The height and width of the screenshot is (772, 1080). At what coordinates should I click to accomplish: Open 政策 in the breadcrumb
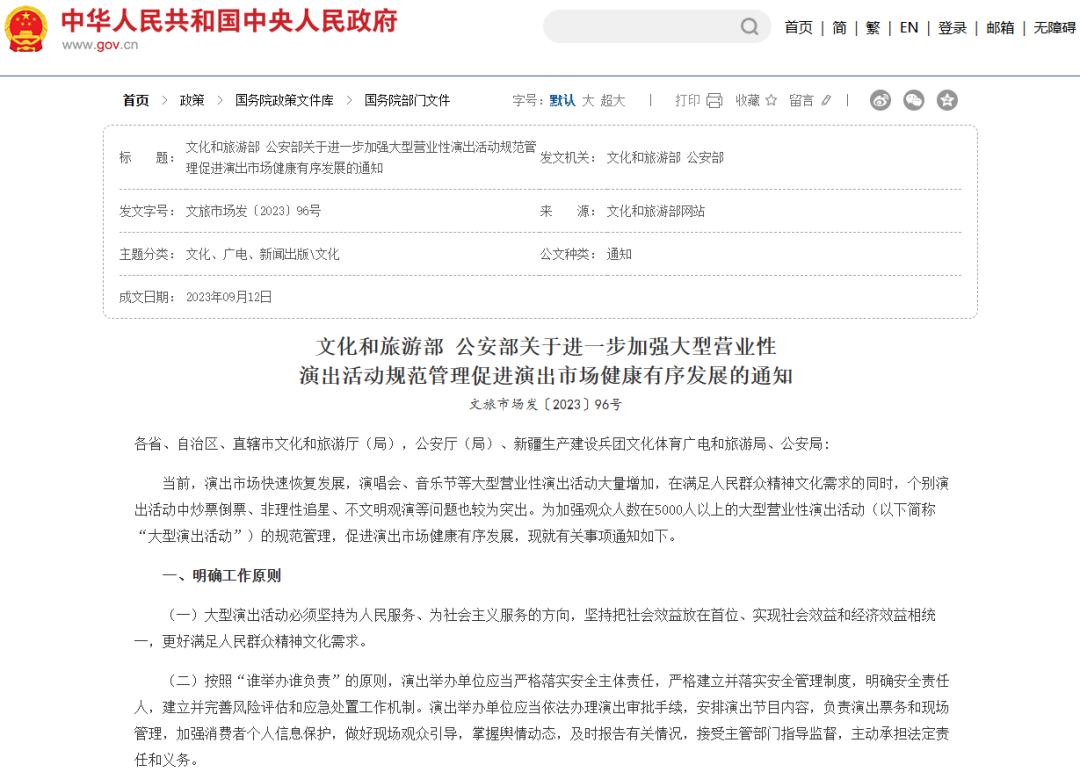coord(191,101)
